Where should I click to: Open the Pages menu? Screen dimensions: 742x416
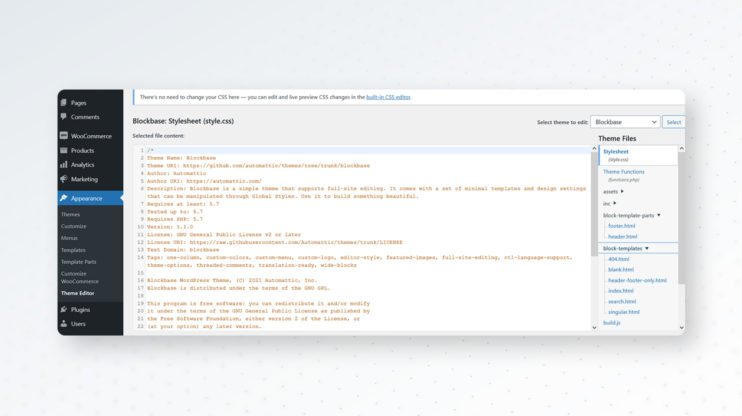point(79,103)
